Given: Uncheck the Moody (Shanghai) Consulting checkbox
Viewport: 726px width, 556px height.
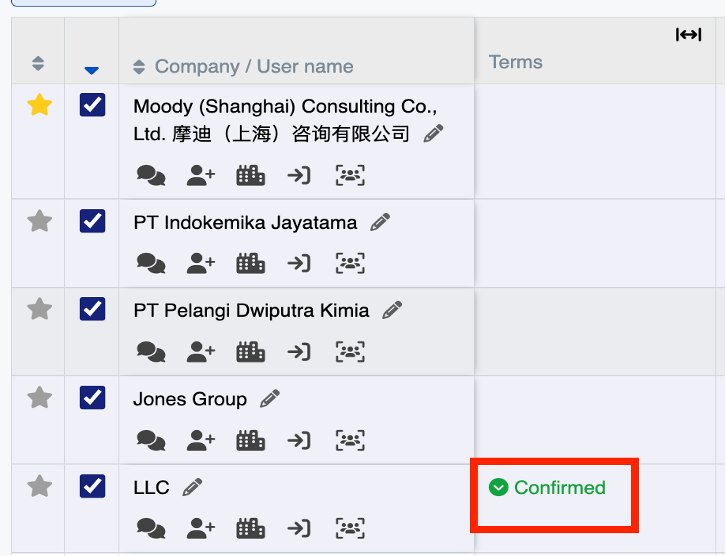Looking at the screenshot, I should [x=92, y=105].
